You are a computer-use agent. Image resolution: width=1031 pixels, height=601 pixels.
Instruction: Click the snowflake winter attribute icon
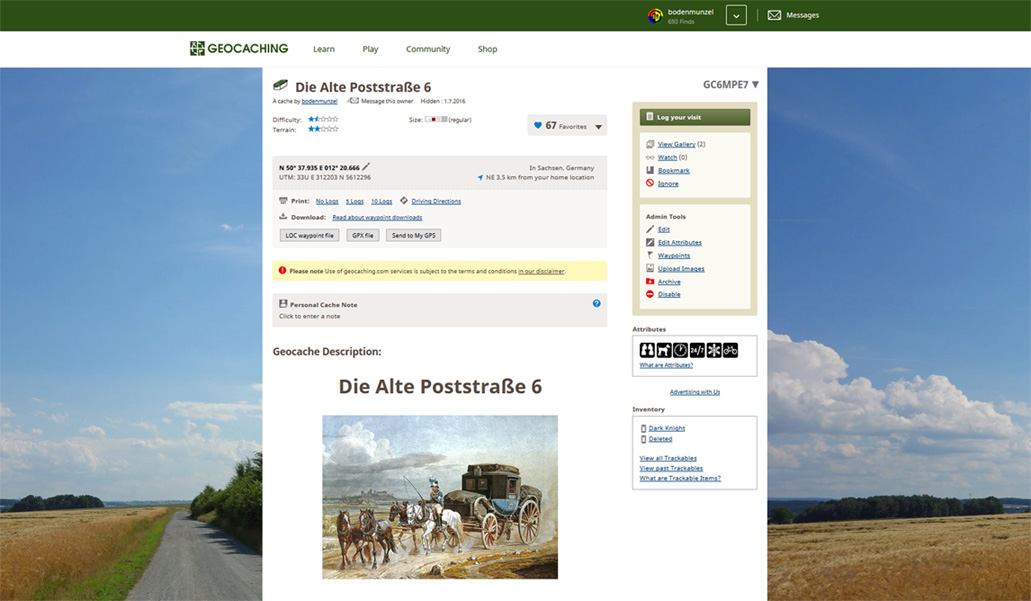[x=714, y=350]
